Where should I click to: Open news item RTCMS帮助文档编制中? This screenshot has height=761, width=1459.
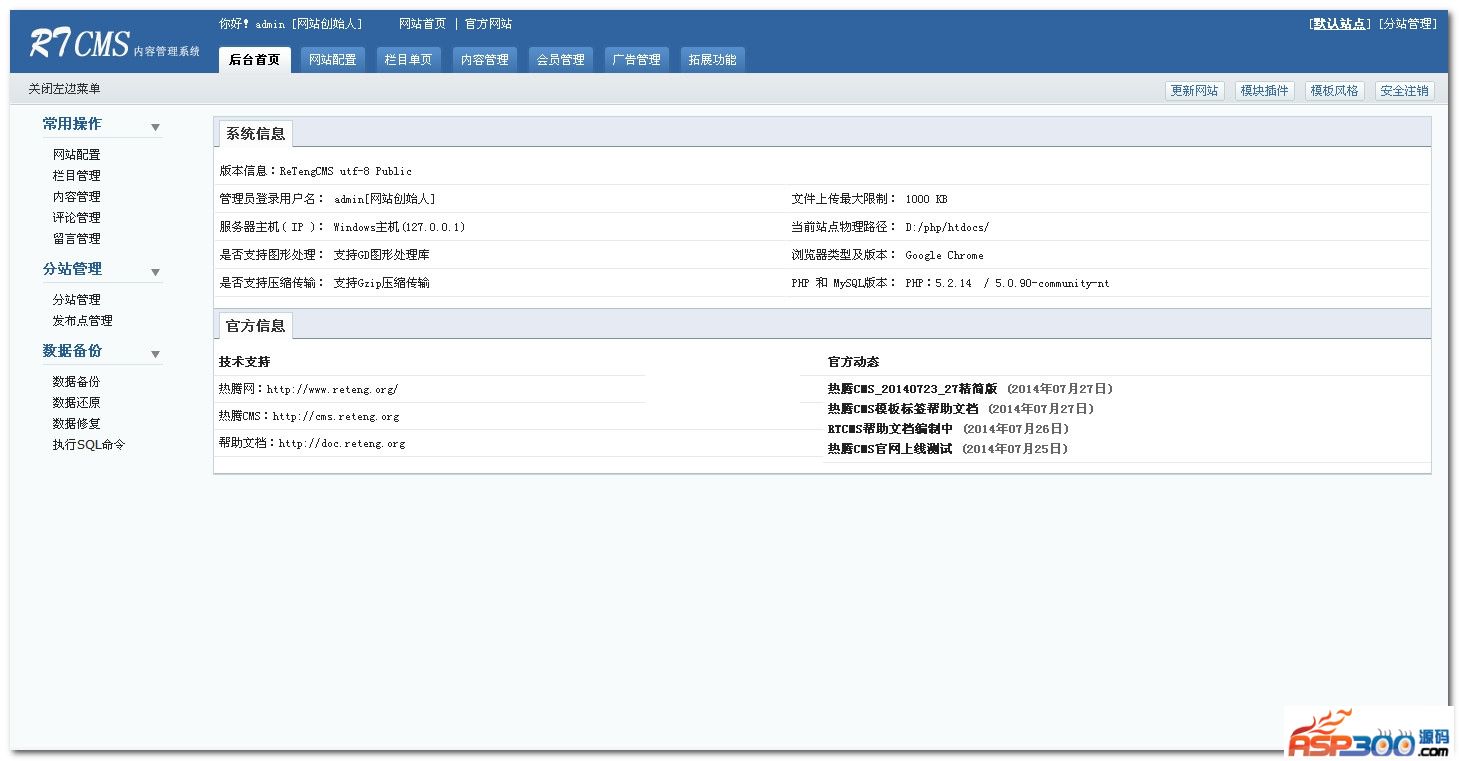891,429
